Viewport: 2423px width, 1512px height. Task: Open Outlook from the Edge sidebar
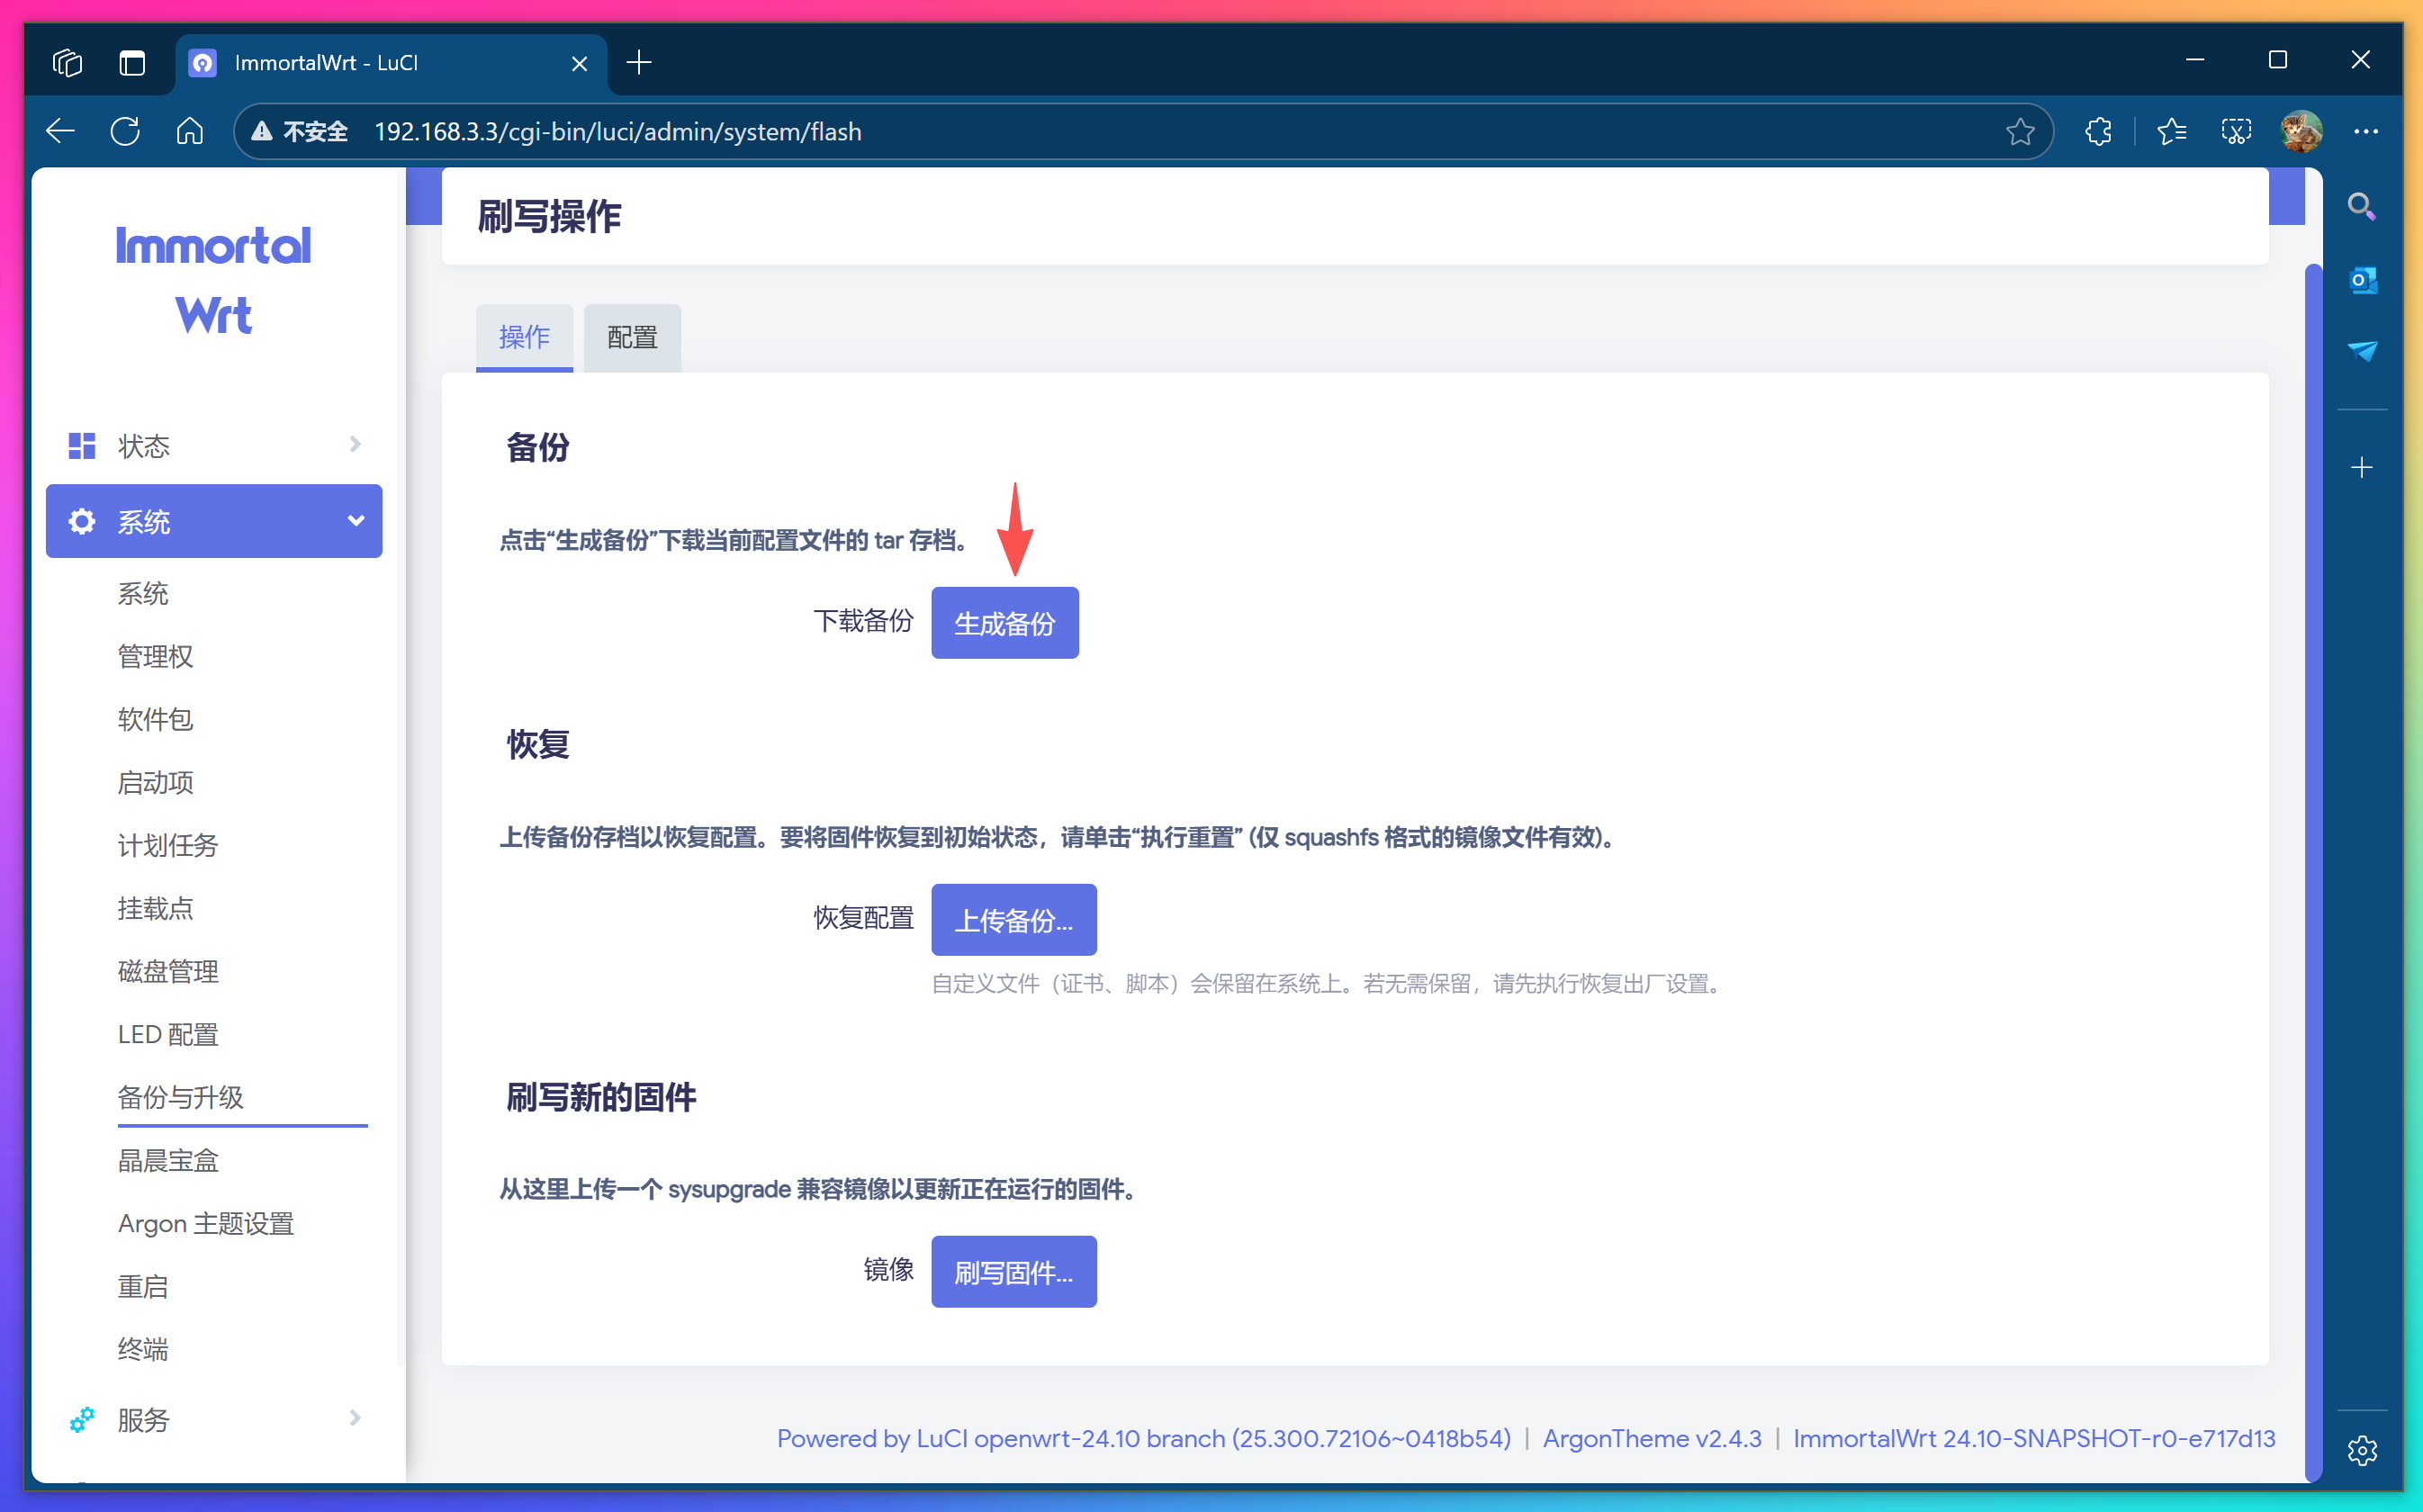click(2363, 281)
